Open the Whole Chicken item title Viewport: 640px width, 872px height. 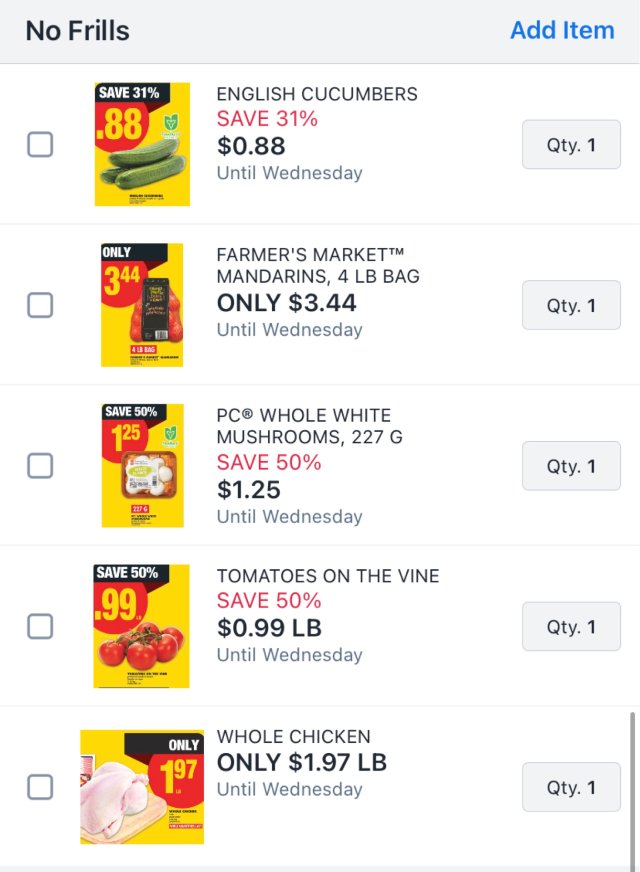tap(293, 737)
